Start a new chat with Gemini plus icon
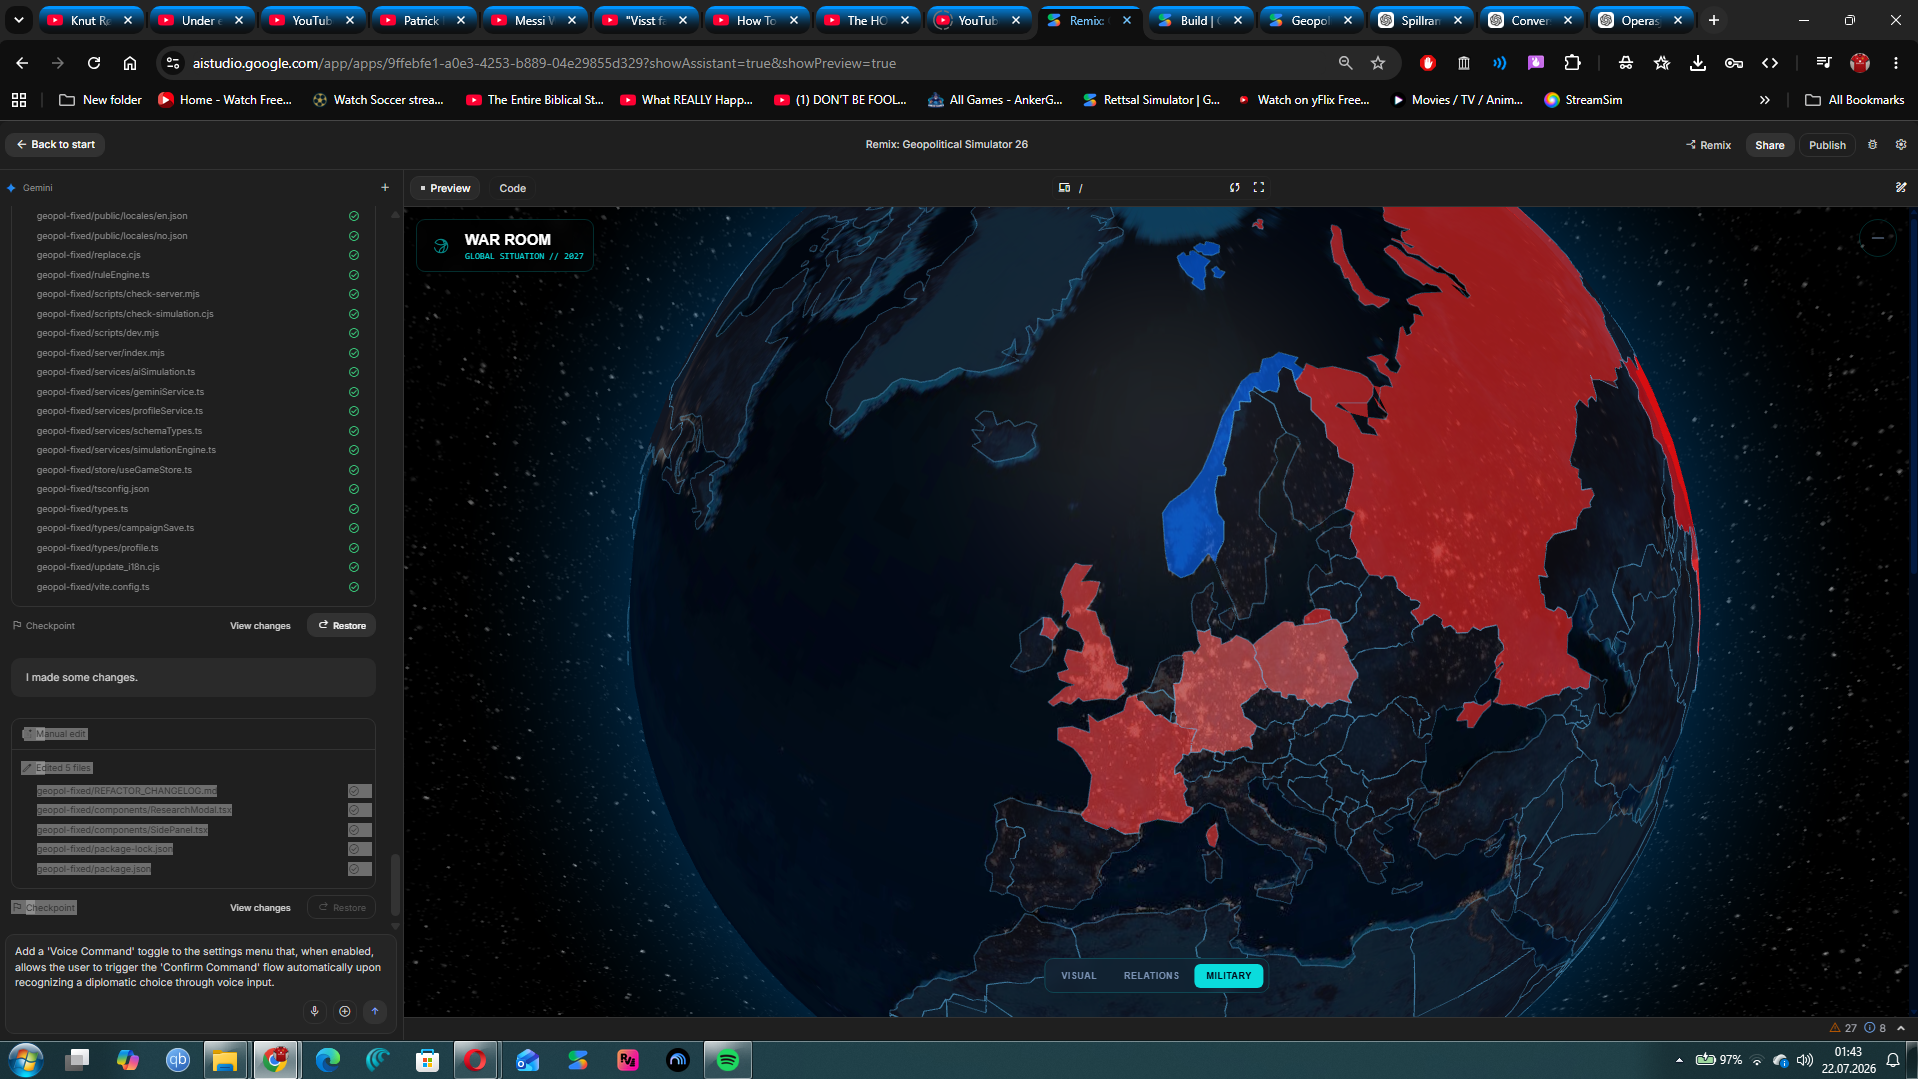Screen dimensions: 1918x1079 point(385,187)
